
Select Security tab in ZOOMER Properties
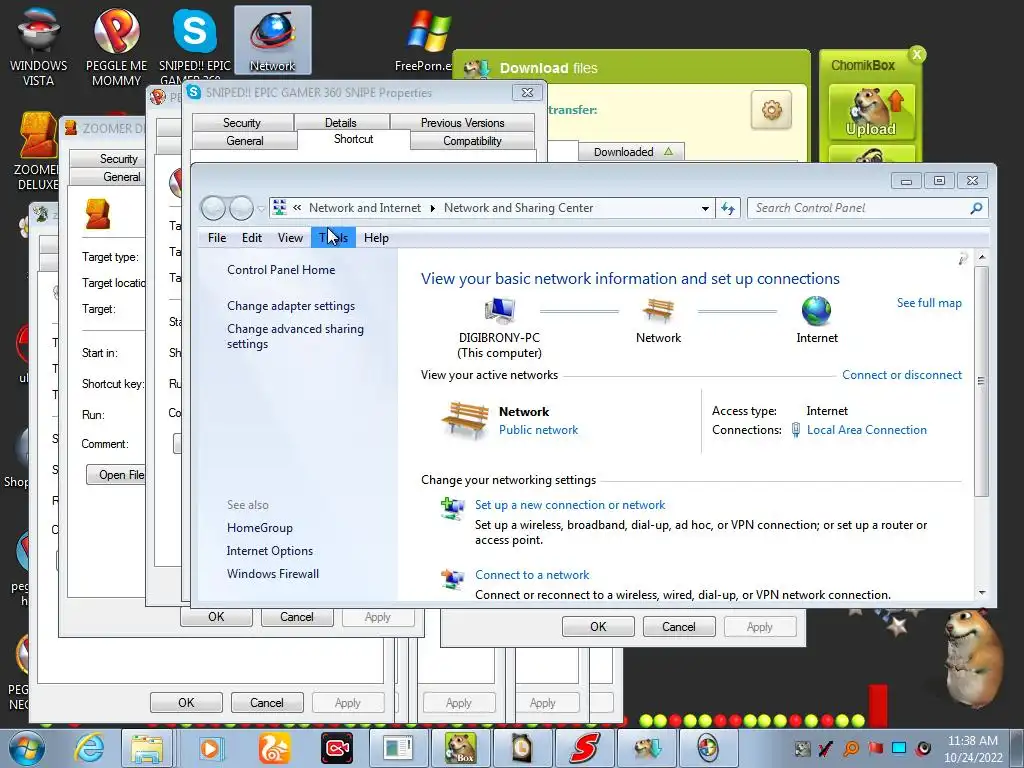pyautogui.click(x=118, y=159)
